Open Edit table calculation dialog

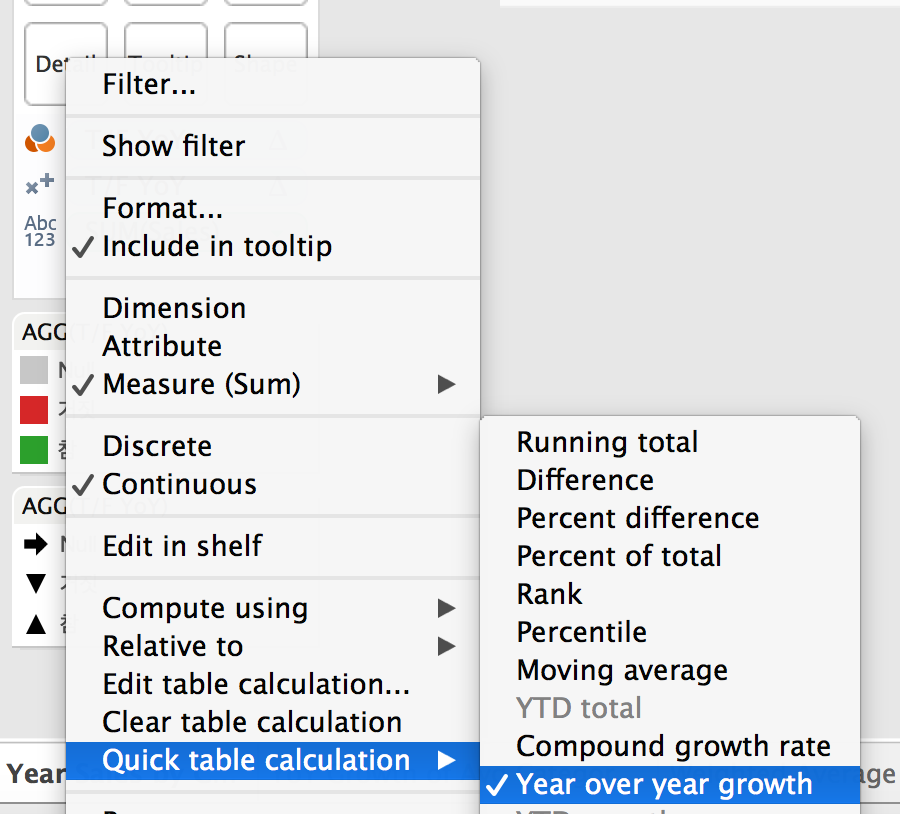pyautogui.click(x=256, y=684)
